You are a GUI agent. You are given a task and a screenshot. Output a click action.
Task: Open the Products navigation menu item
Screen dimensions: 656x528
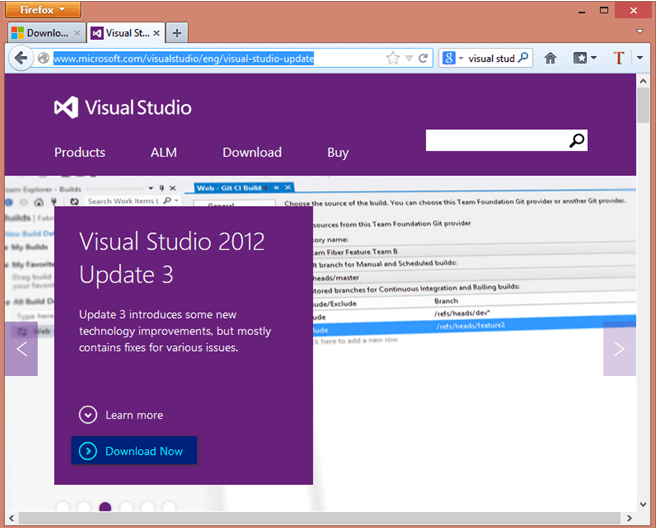point(80,152)
